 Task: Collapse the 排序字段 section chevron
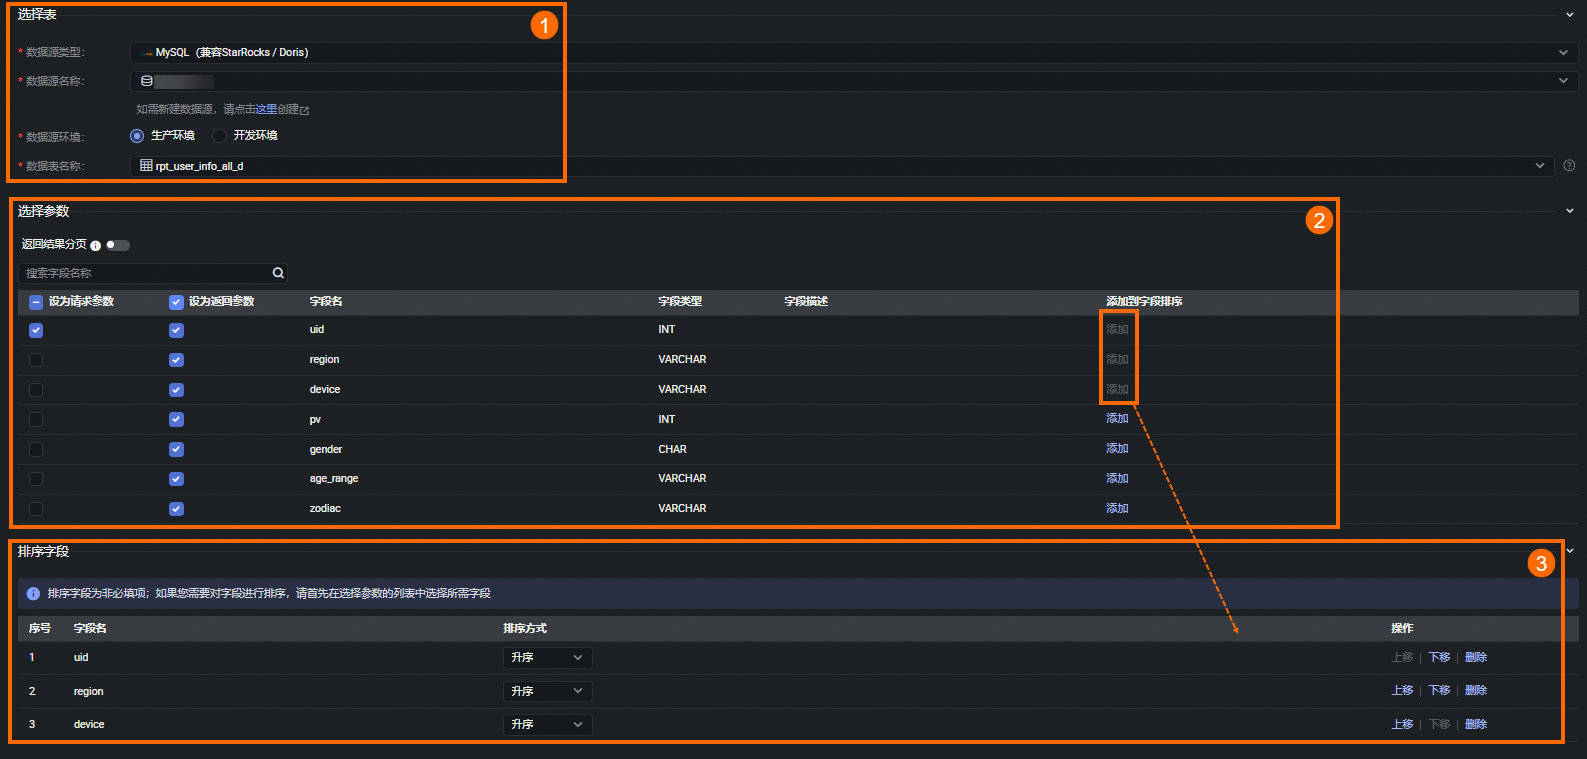tap(1570, 551)
